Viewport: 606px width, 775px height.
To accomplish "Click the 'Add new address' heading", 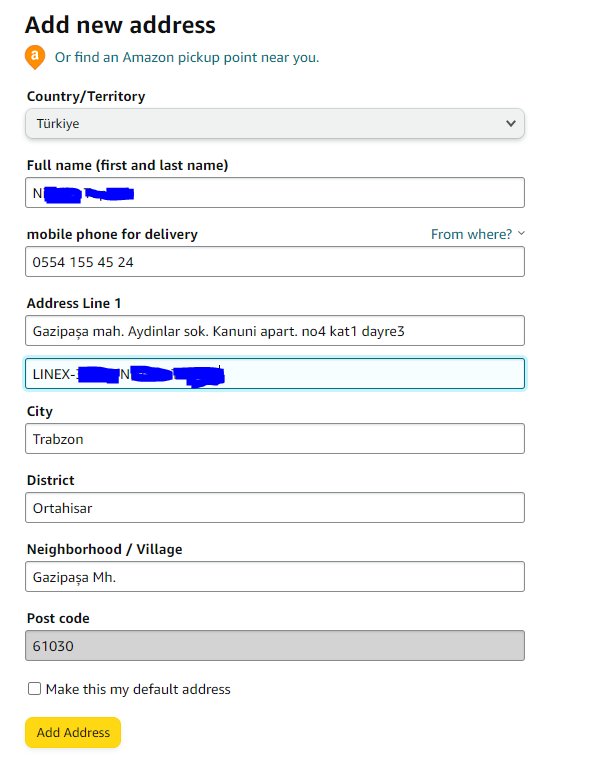I will click(x=120, y=25).
